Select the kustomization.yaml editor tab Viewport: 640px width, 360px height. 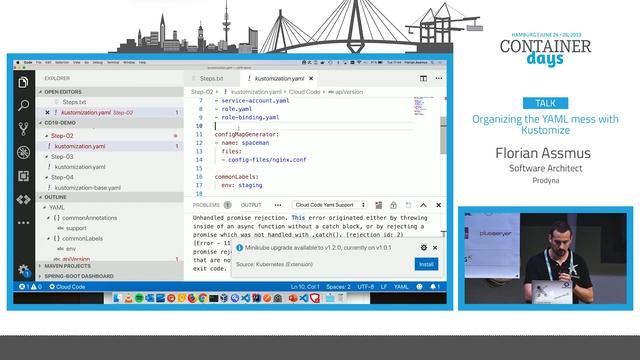click(x=279, y=78)
